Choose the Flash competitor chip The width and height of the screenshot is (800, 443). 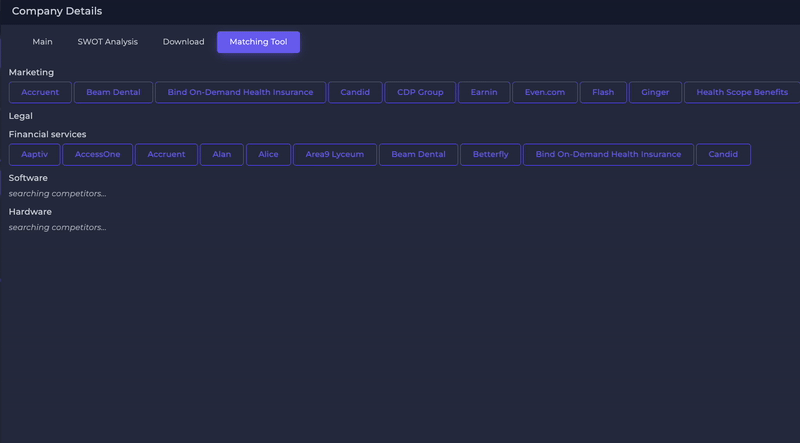(x=603, y=92)
